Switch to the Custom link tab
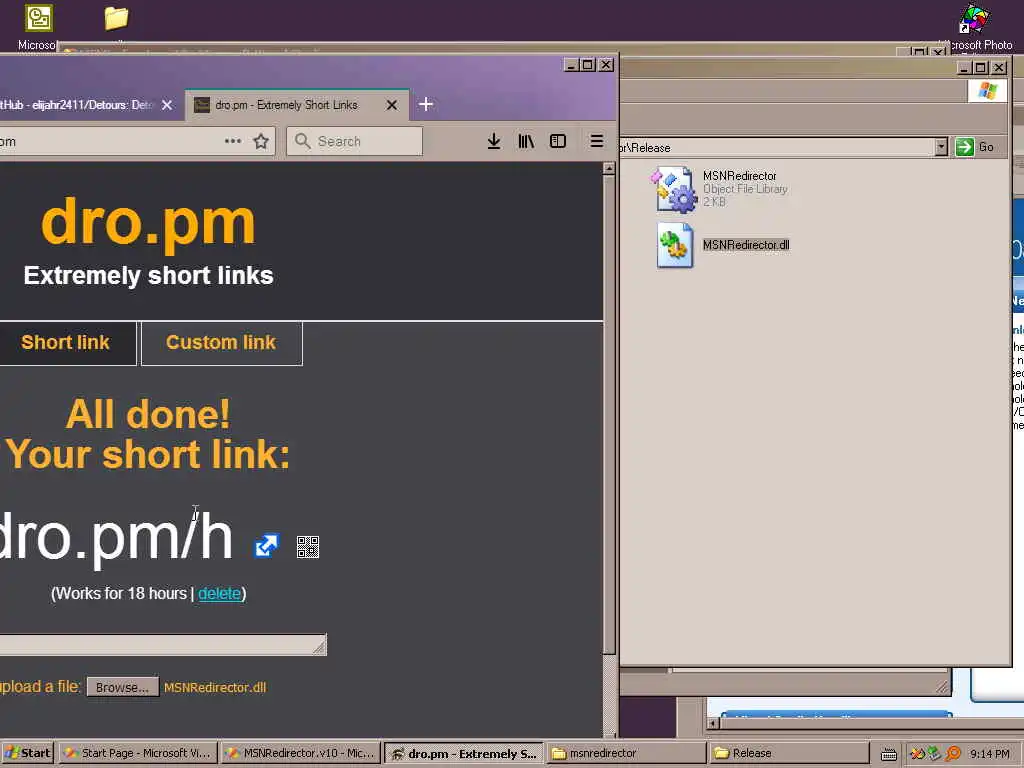This screenshot has height=768, width=1024. coord(221,342)
